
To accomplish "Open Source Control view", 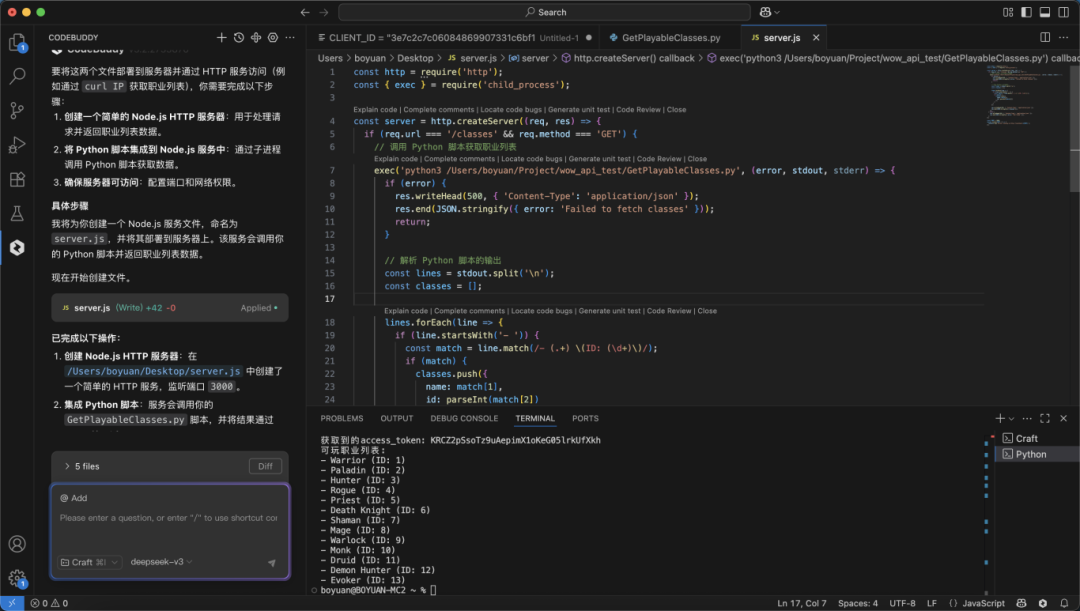I will pyautogui.click(x=17, y=110).
